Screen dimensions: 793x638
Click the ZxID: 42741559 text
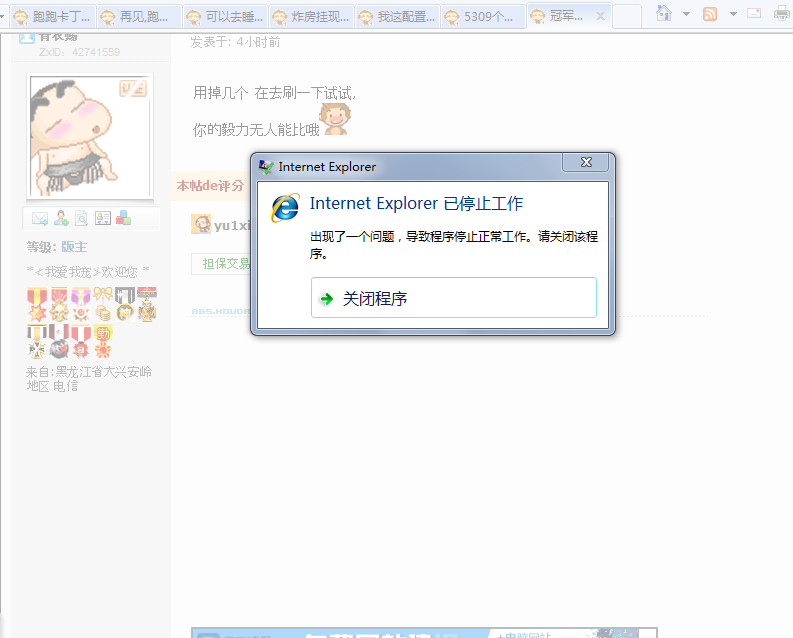79,52
